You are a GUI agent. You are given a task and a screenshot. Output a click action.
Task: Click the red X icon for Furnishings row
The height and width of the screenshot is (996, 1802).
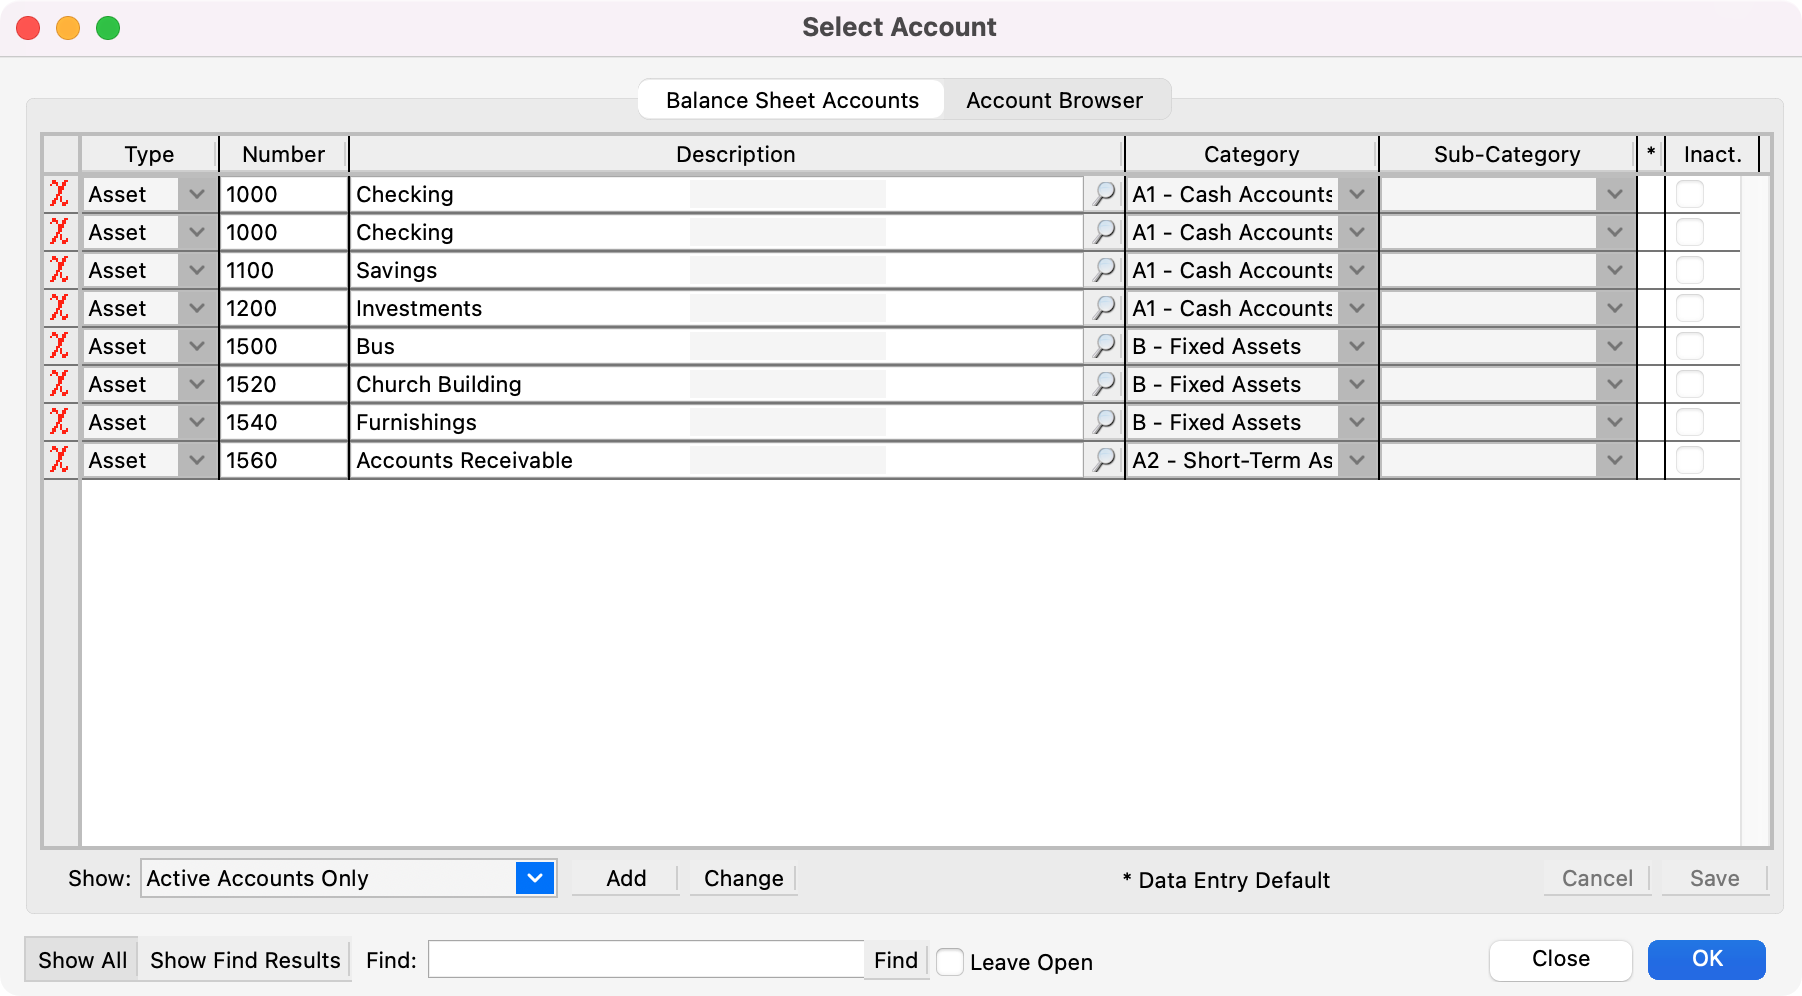60,422
